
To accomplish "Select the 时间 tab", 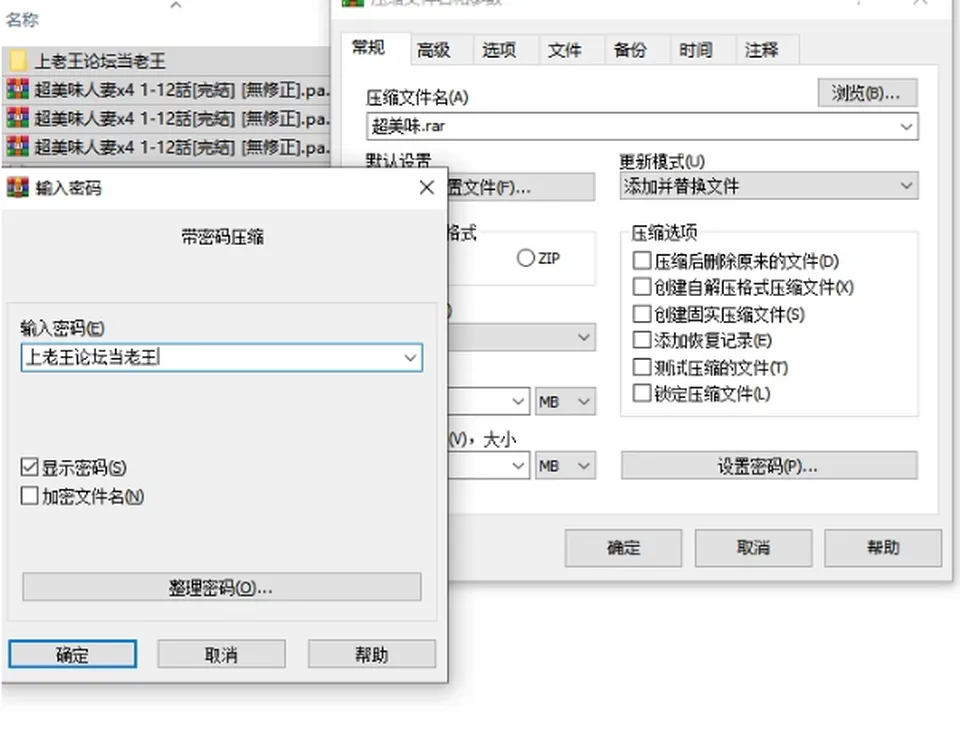I will tap(696, 50).
